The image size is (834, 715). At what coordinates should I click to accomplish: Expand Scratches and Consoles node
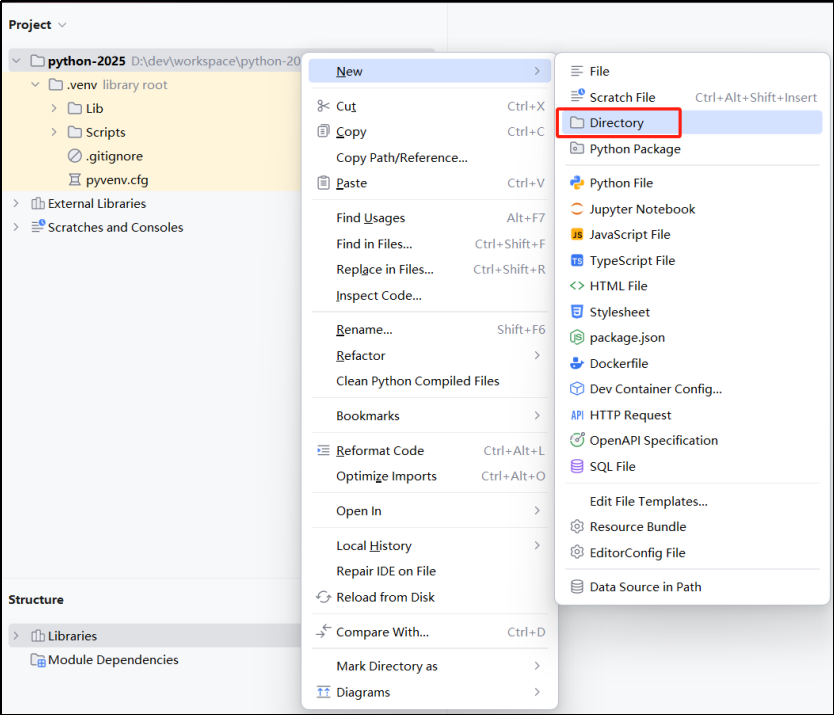pos(16,227)
